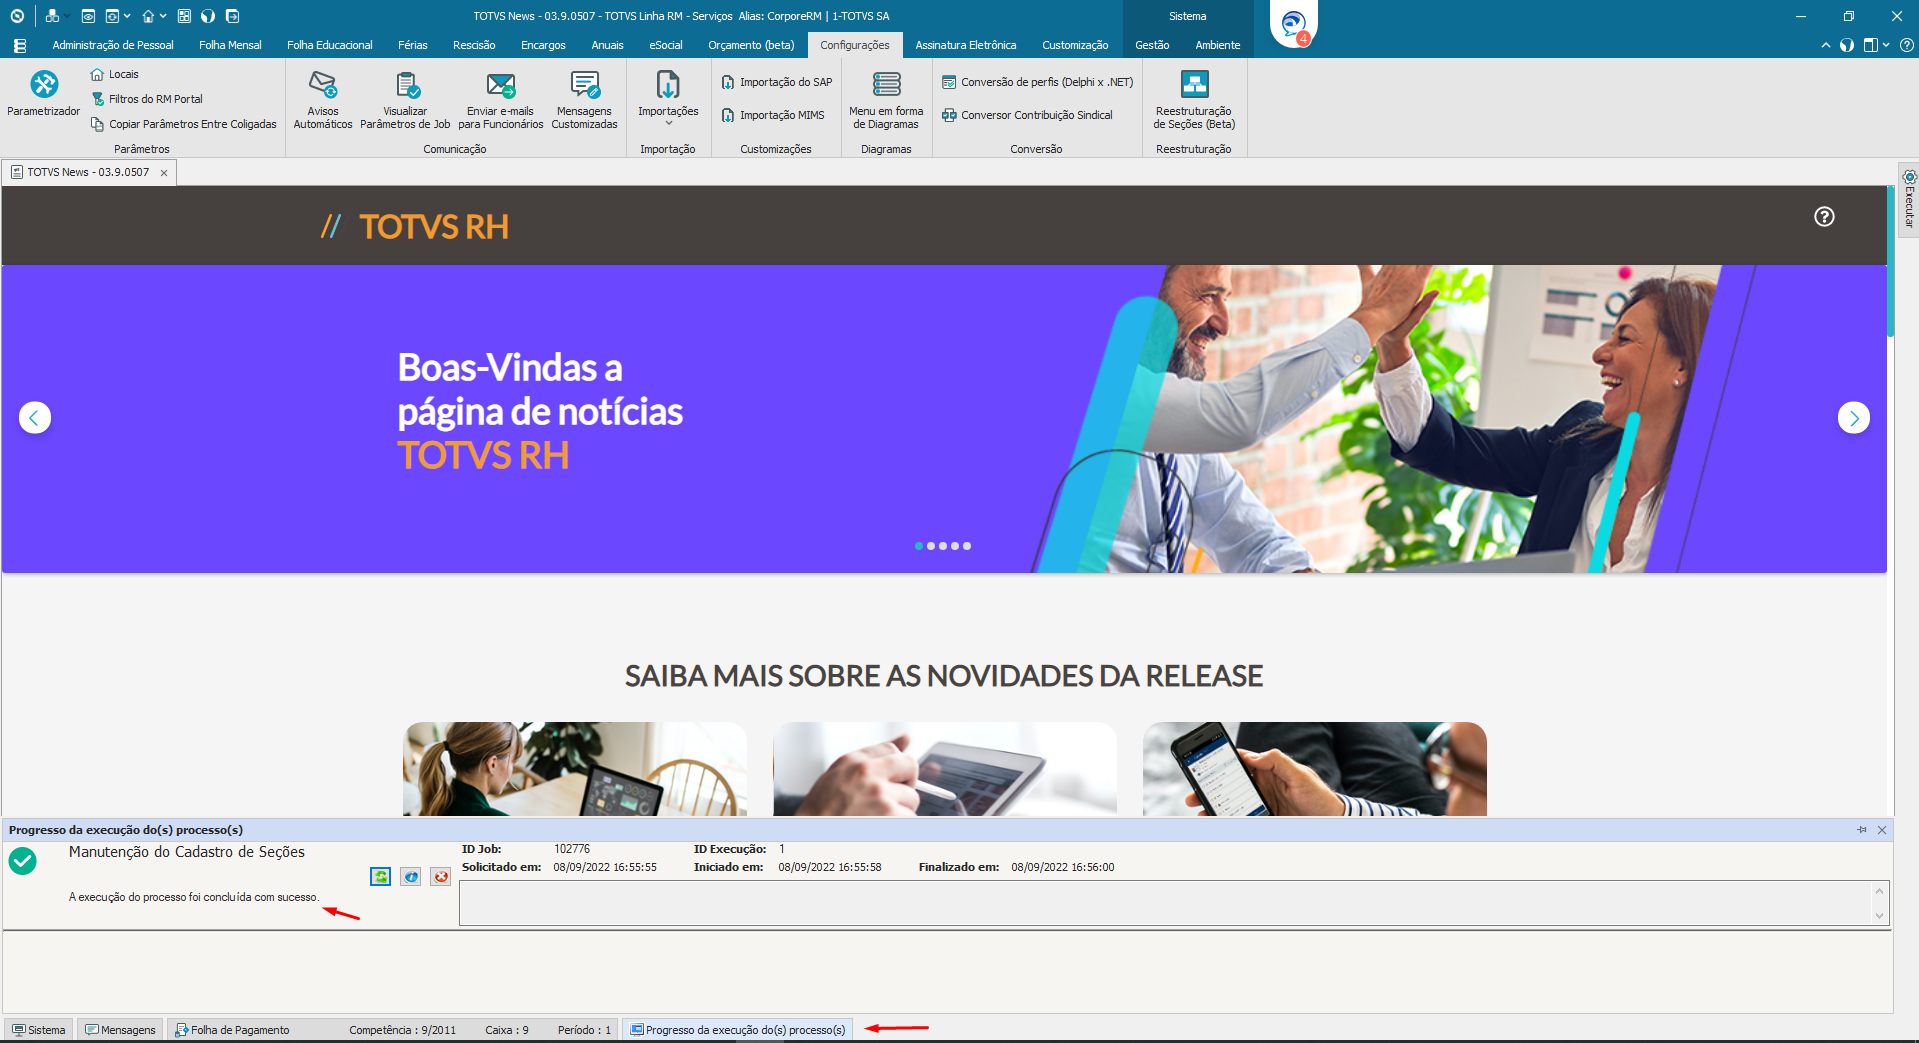
Task: Open the news card showing tablet and stylus
Action: tap(945, 769)
